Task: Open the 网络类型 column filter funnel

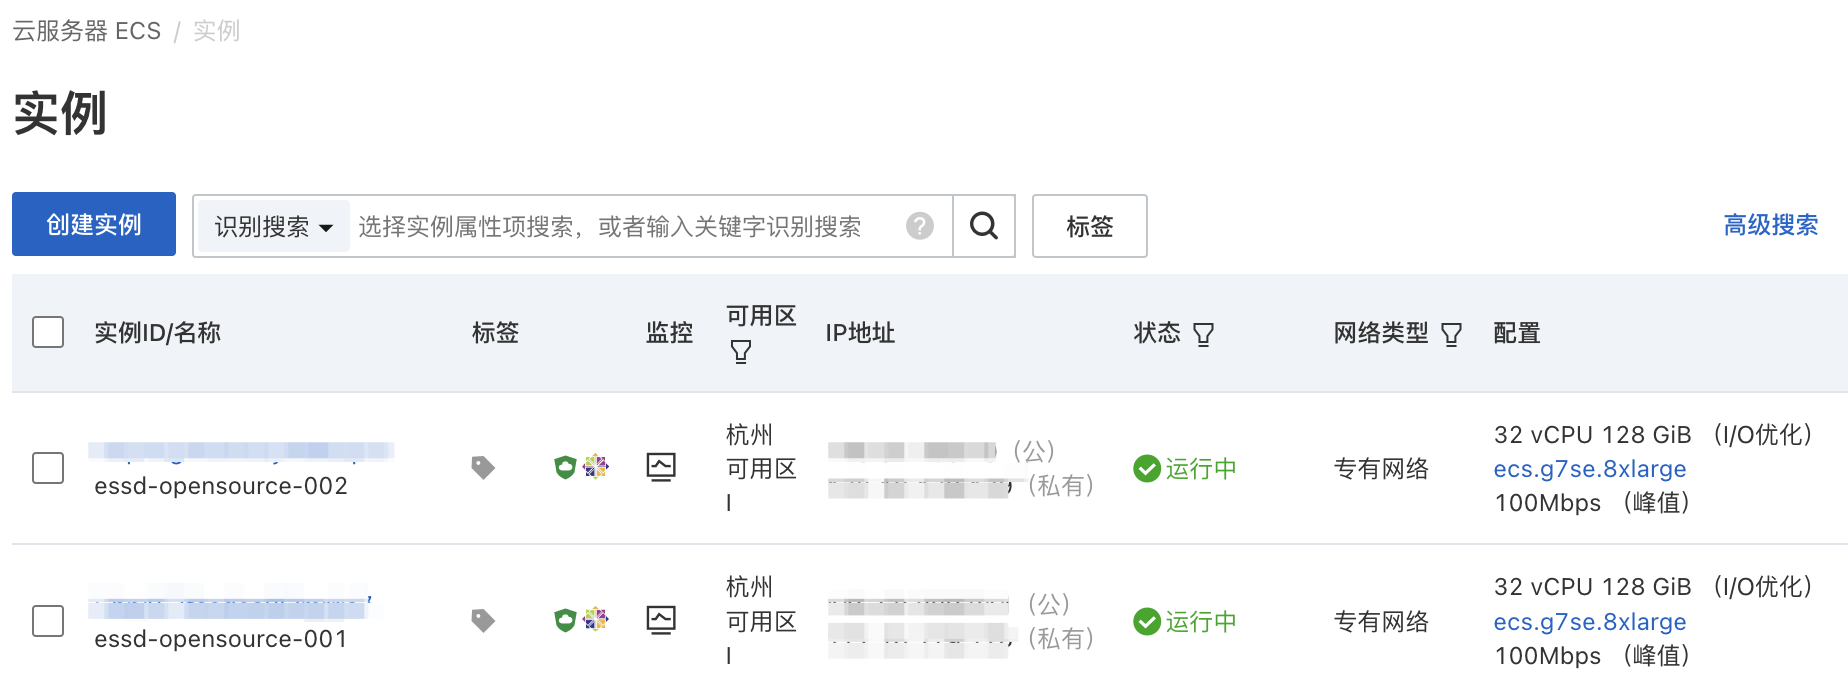Action: point(1452,333)
